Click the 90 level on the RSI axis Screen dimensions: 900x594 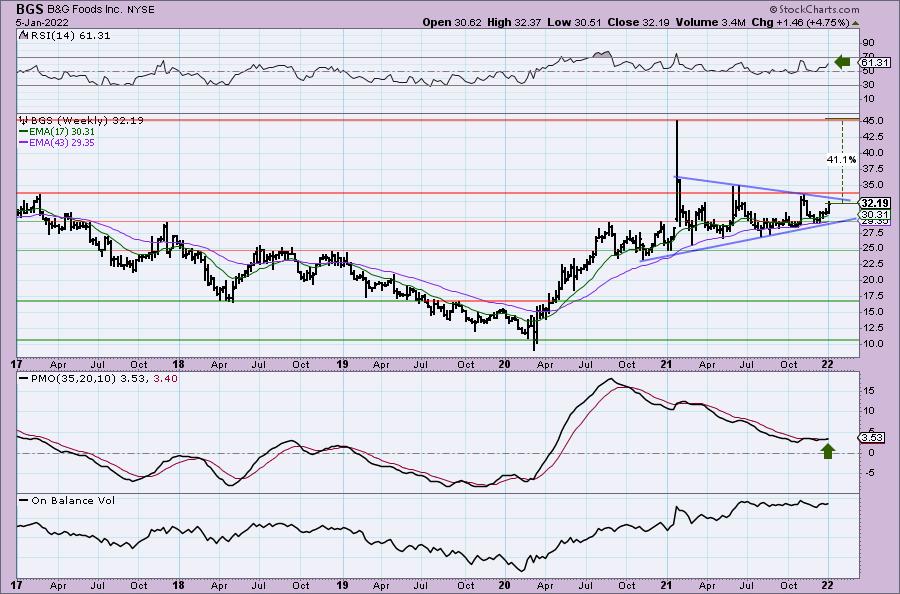coord(868,43)
